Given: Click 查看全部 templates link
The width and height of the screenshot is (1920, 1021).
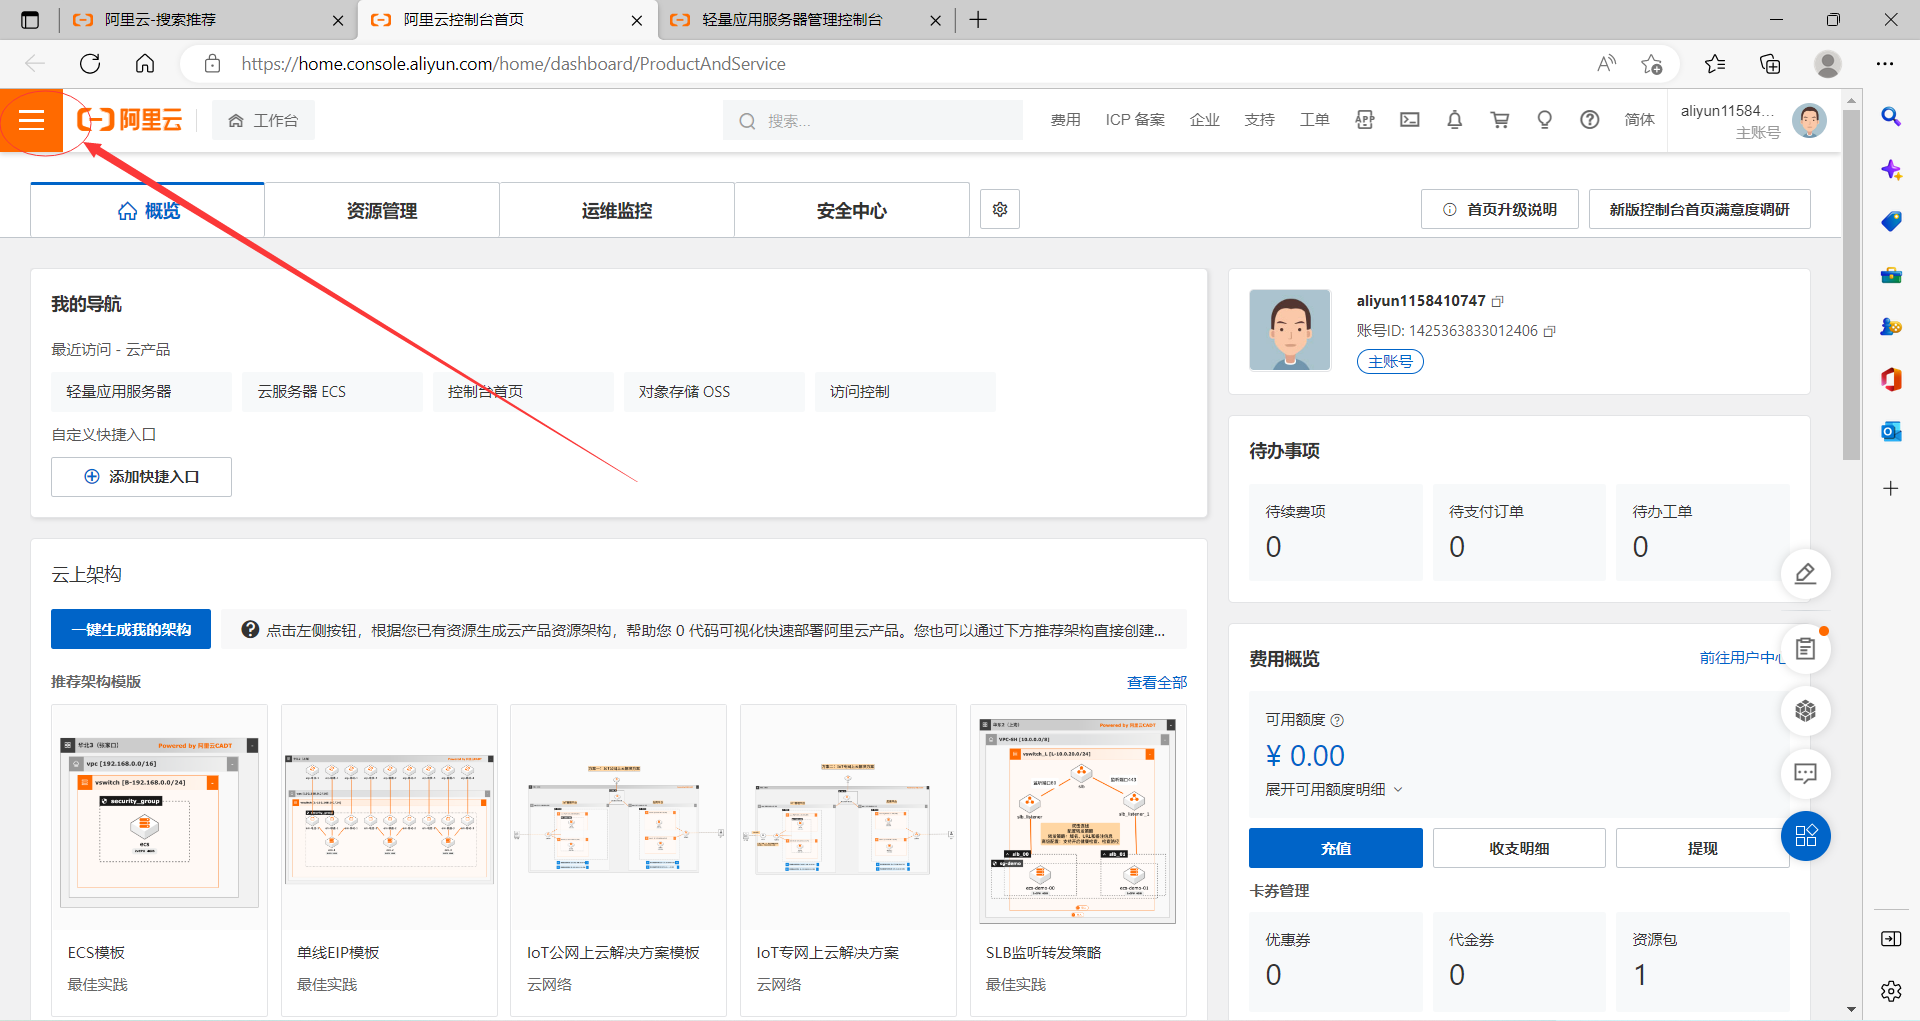Looking at the screenshot, I should pyautogui.click(x=1157, y=682).
